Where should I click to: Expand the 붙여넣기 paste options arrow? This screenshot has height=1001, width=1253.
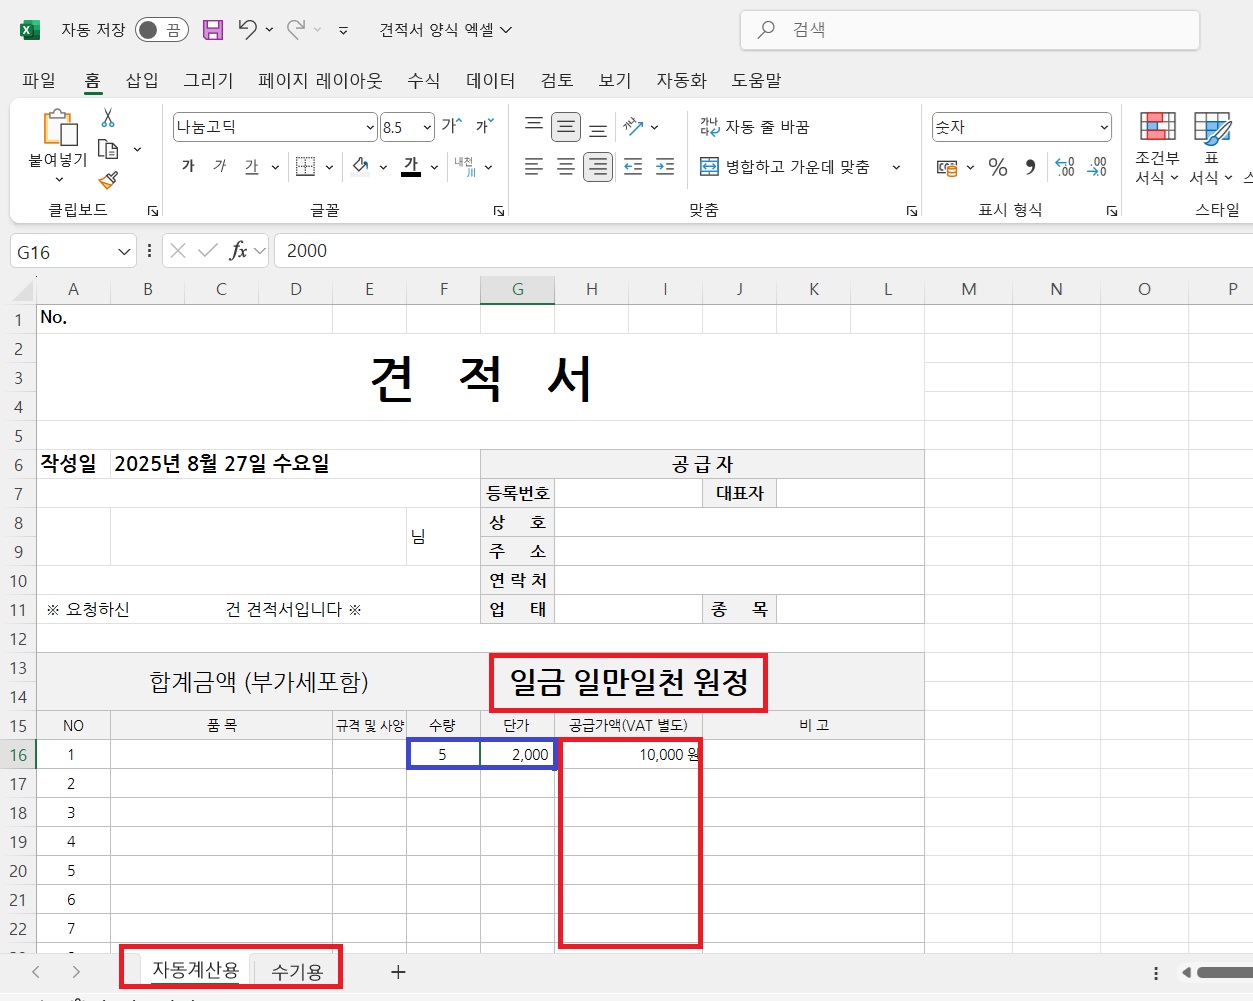point(59,180)
